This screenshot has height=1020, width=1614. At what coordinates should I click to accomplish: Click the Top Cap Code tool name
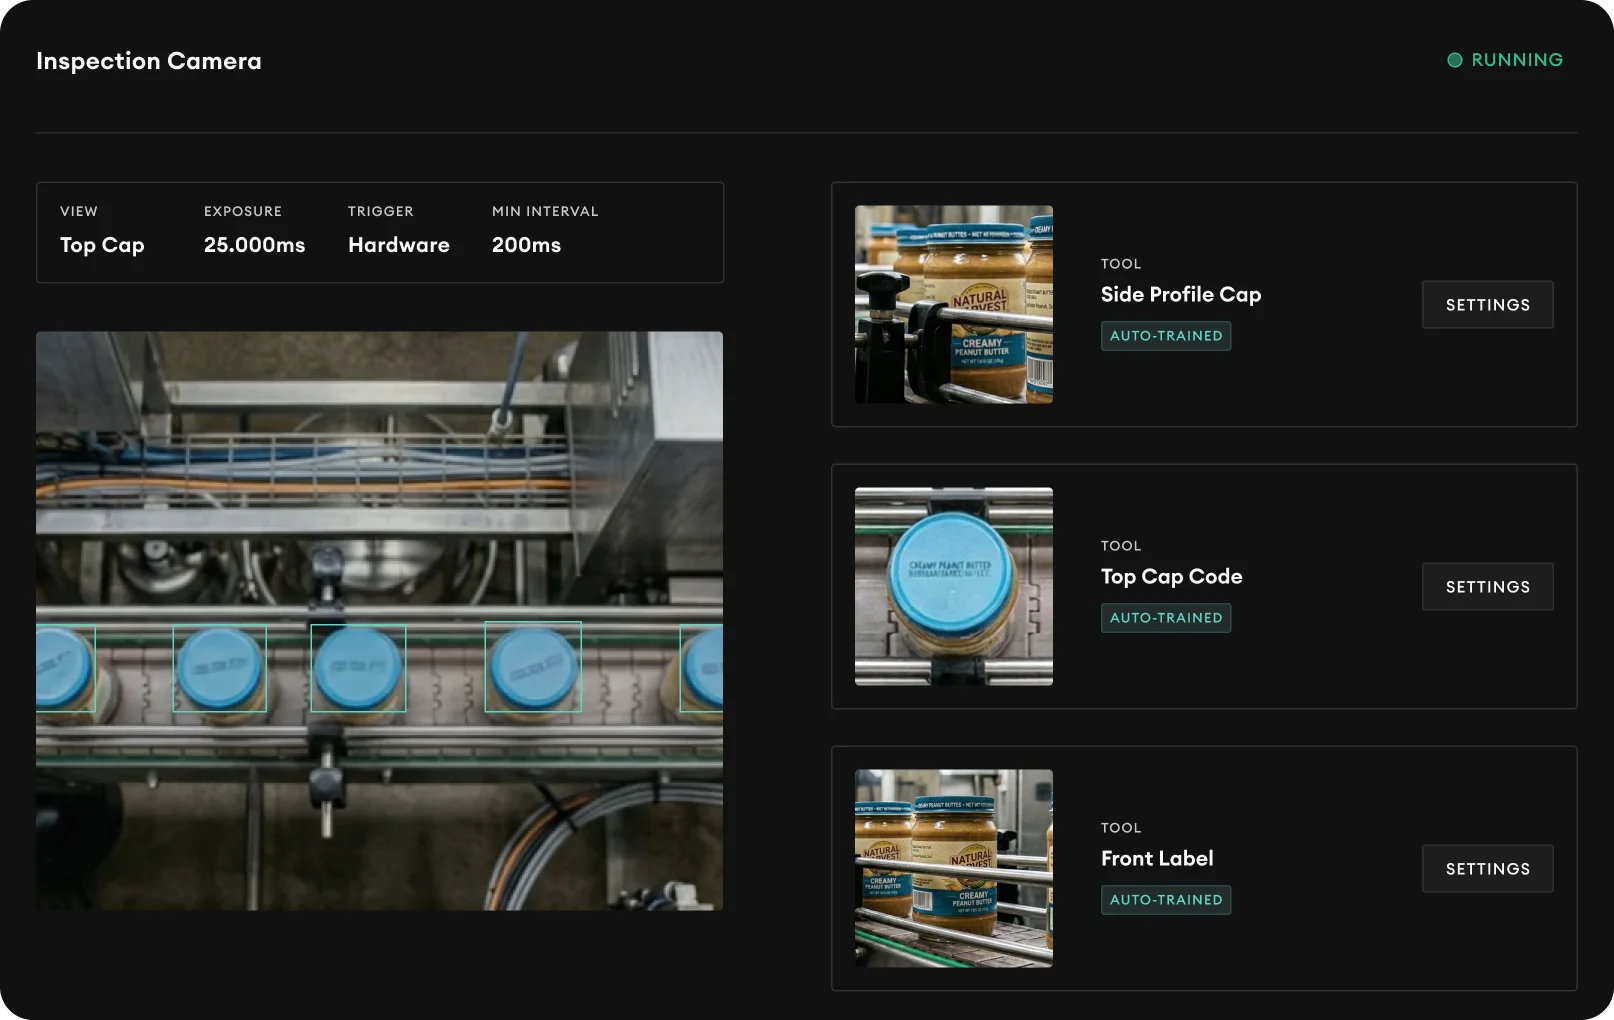click(1171, 577)
